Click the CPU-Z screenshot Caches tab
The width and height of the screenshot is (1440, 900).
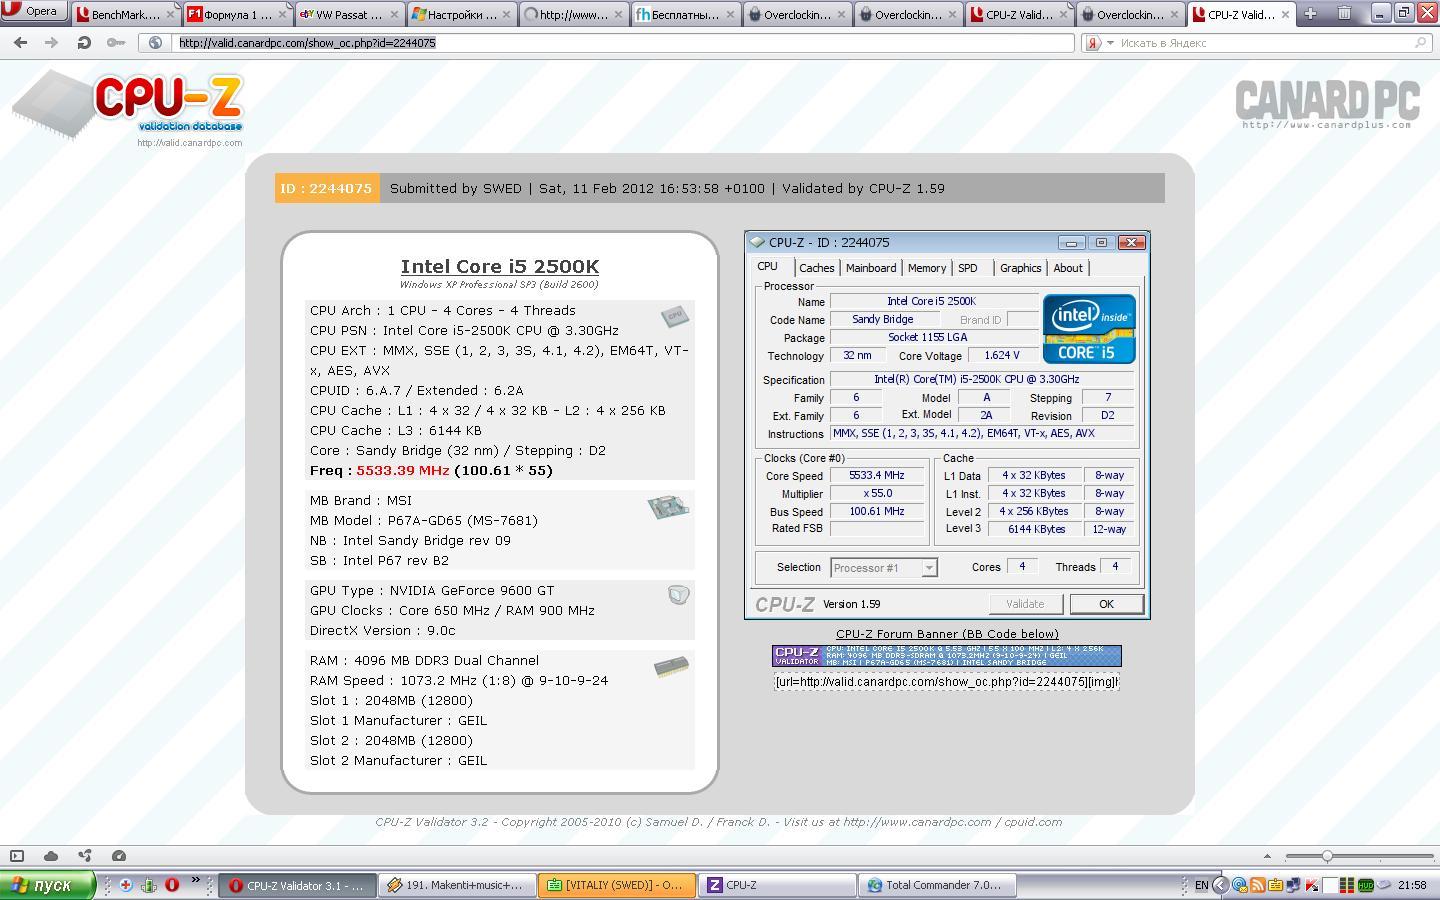[x=816, y=268]
